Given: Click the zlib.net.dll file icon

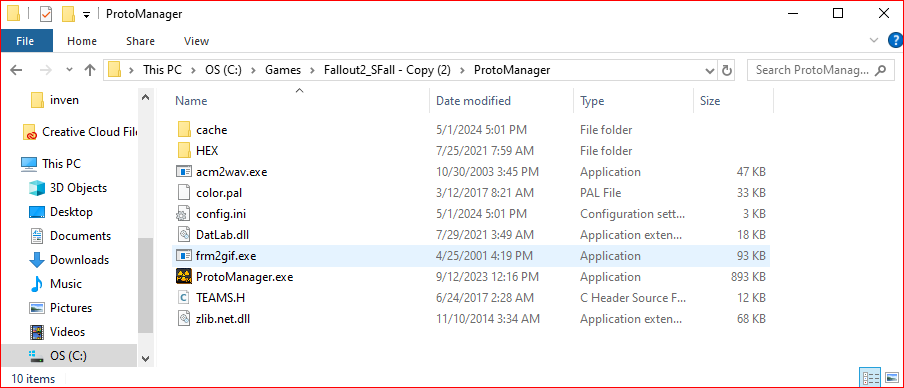Looking at the screenshot, I should pos(184,318).
